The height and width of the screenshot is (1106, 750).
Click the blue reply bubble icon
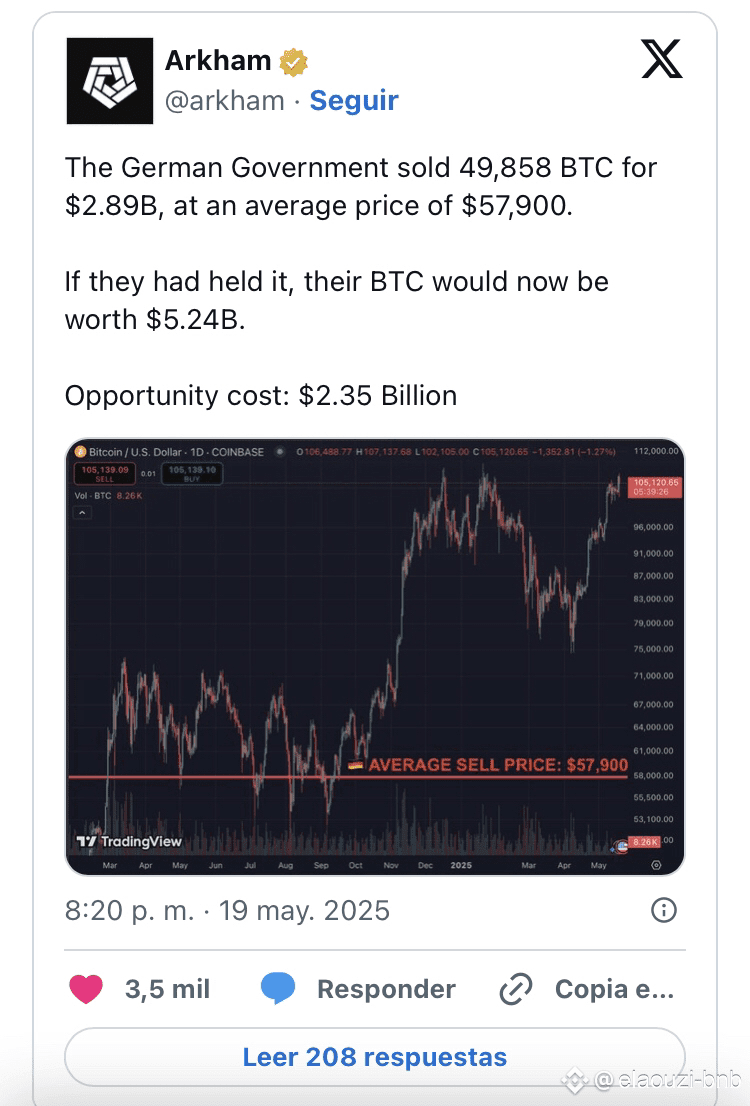pos(278,988)
